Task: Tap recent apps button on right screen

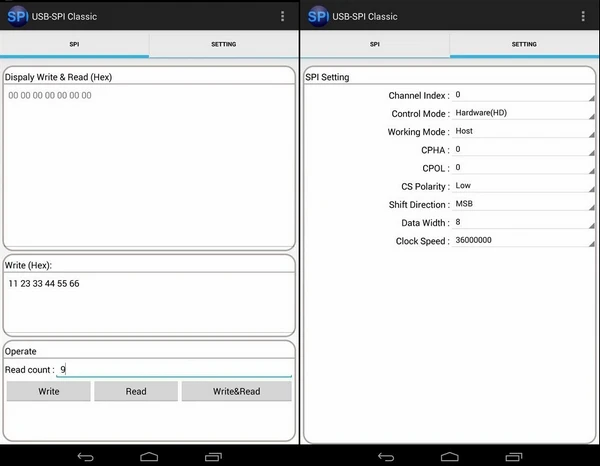Action: point(514,456)
